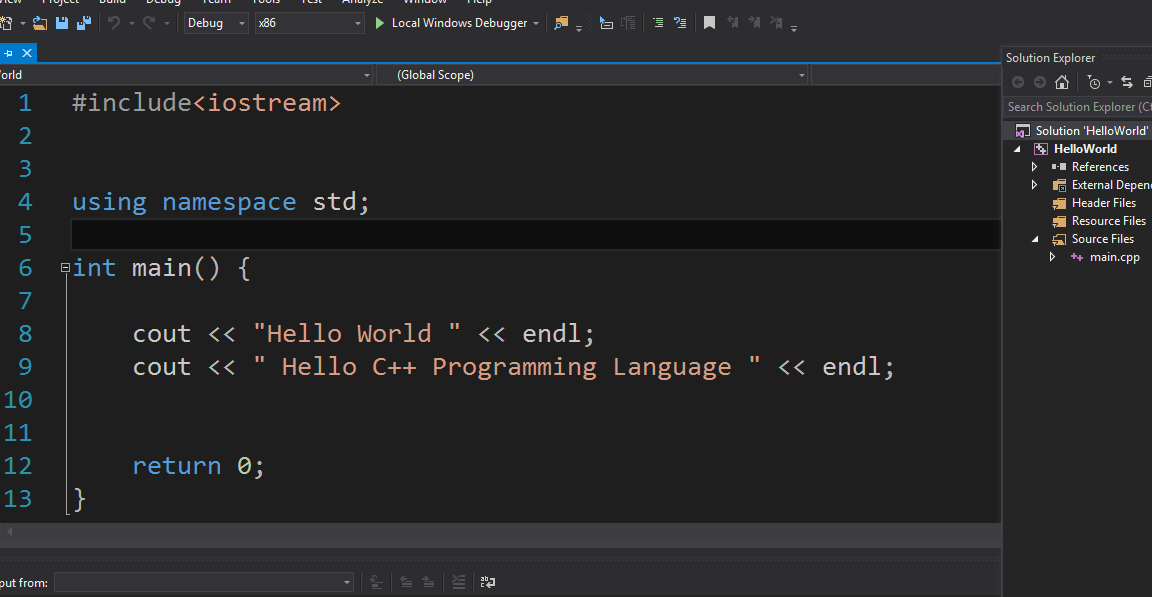Collapse the main function code region
Image resolution: width=1152 pixels, height=597 pixels.
tap(63, 268)
